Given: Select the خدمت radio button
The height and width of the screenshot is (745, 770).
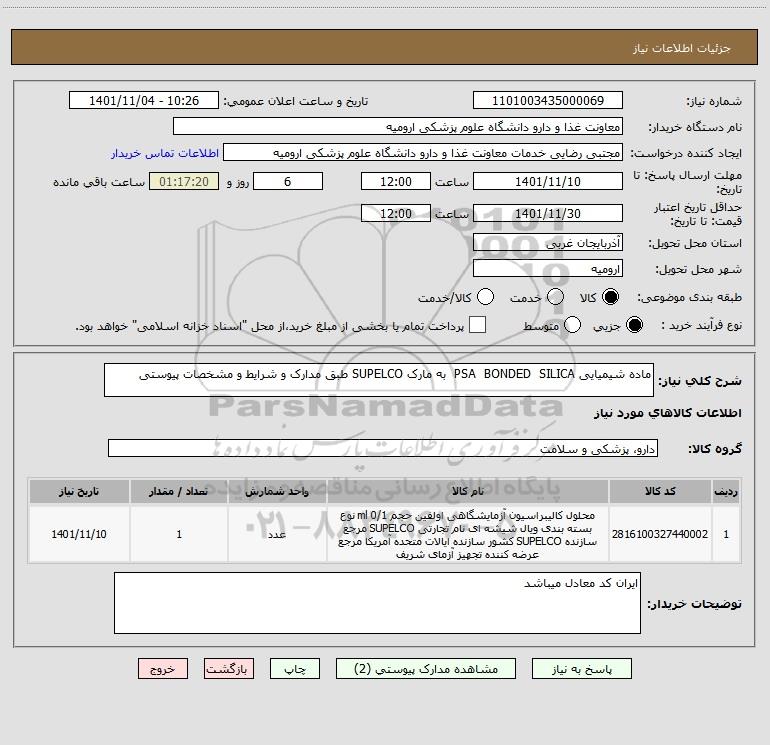Looking at the screenshot, I should click(x=555, y=297).
